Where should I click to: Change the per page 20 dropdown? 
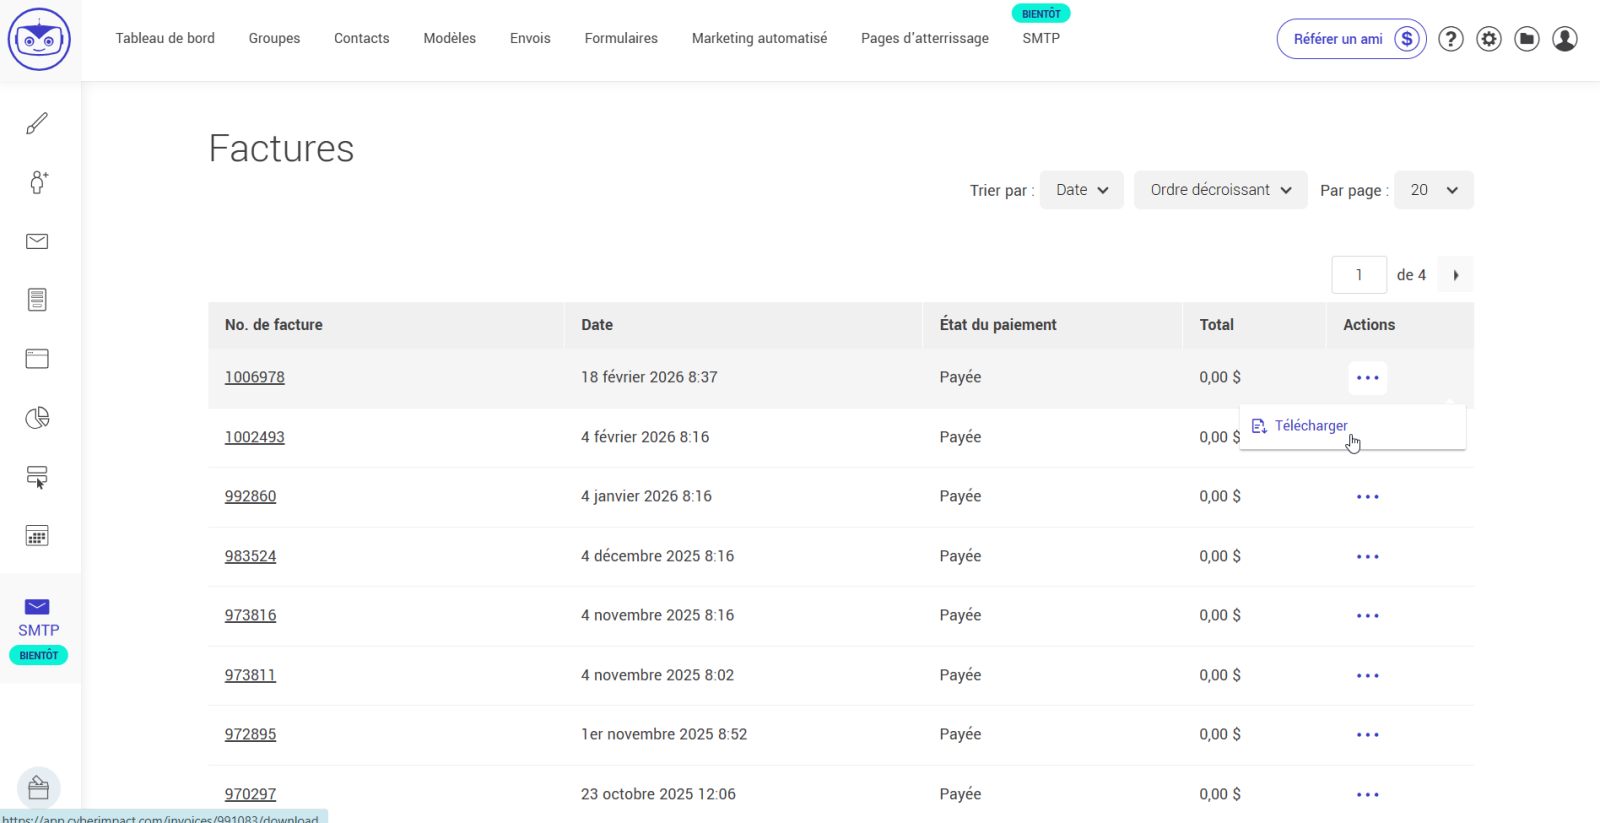point(1433,190)
